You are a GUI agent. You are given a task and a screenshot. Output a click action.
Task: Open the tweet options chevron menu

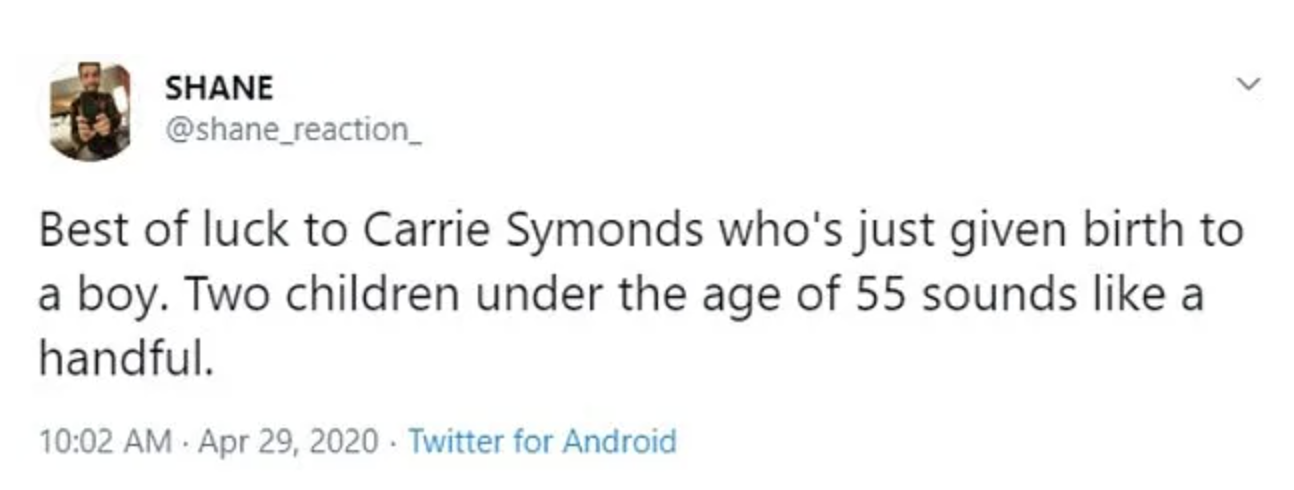tap(1248, 85)
